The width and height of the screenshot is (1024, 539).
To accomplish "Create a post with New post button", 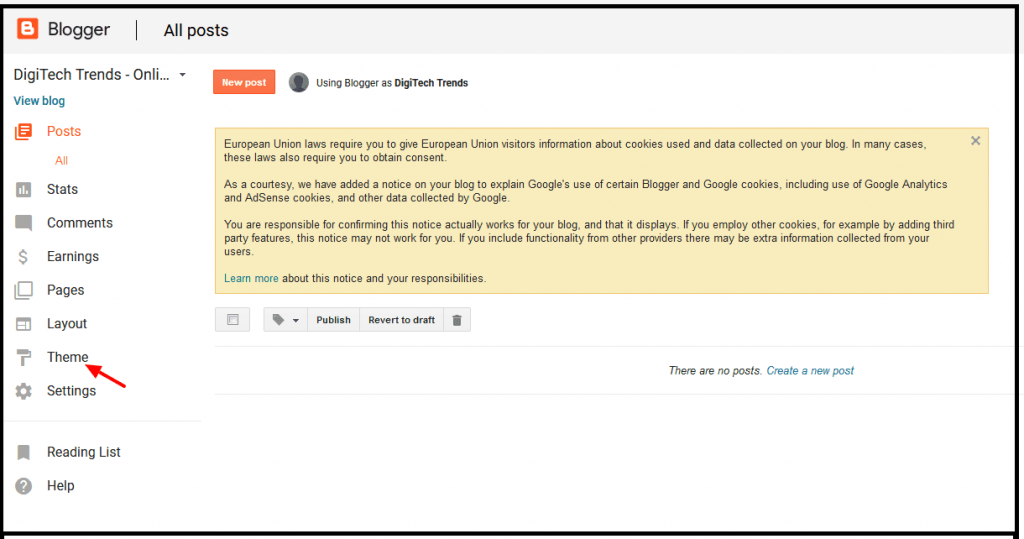I will point(244,82).
